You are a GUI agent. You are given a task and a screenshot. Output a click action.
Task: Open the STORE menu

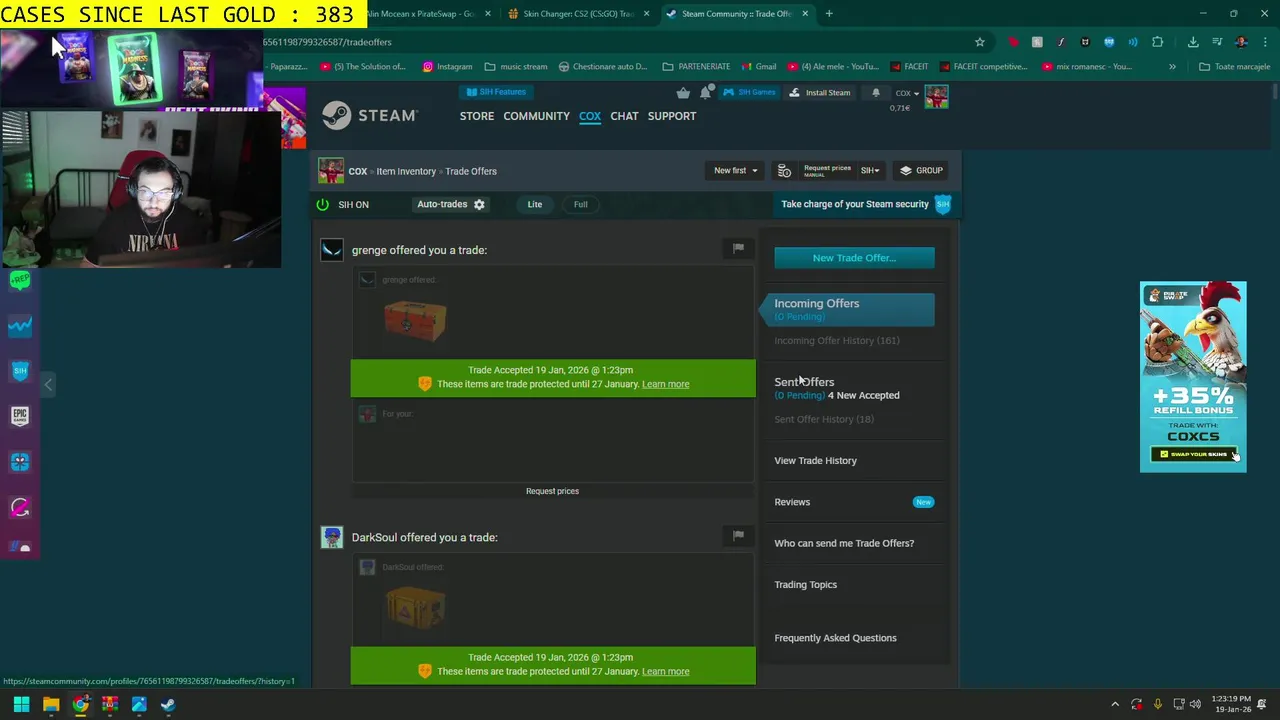tap(477, 116)
